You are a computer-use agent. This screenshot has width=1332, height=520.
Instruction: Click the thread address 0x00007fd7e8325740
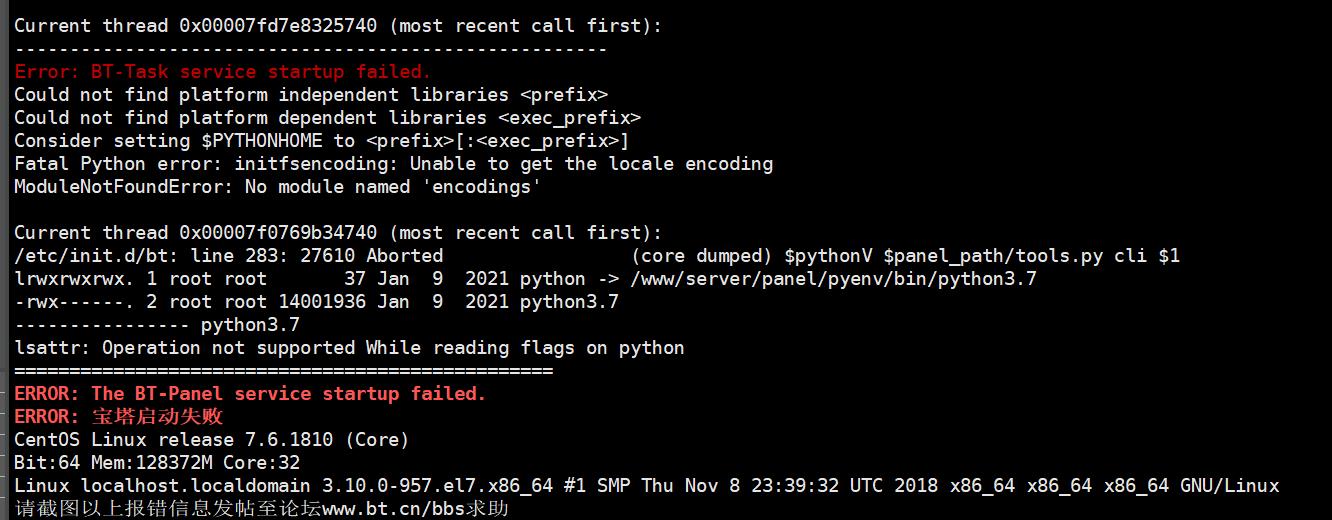[x=278, y=26]
